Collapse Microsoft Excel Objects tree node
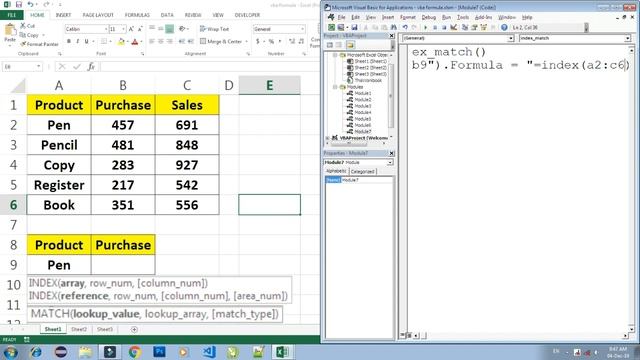The image size is (640, 360). (x=335, y=55)
